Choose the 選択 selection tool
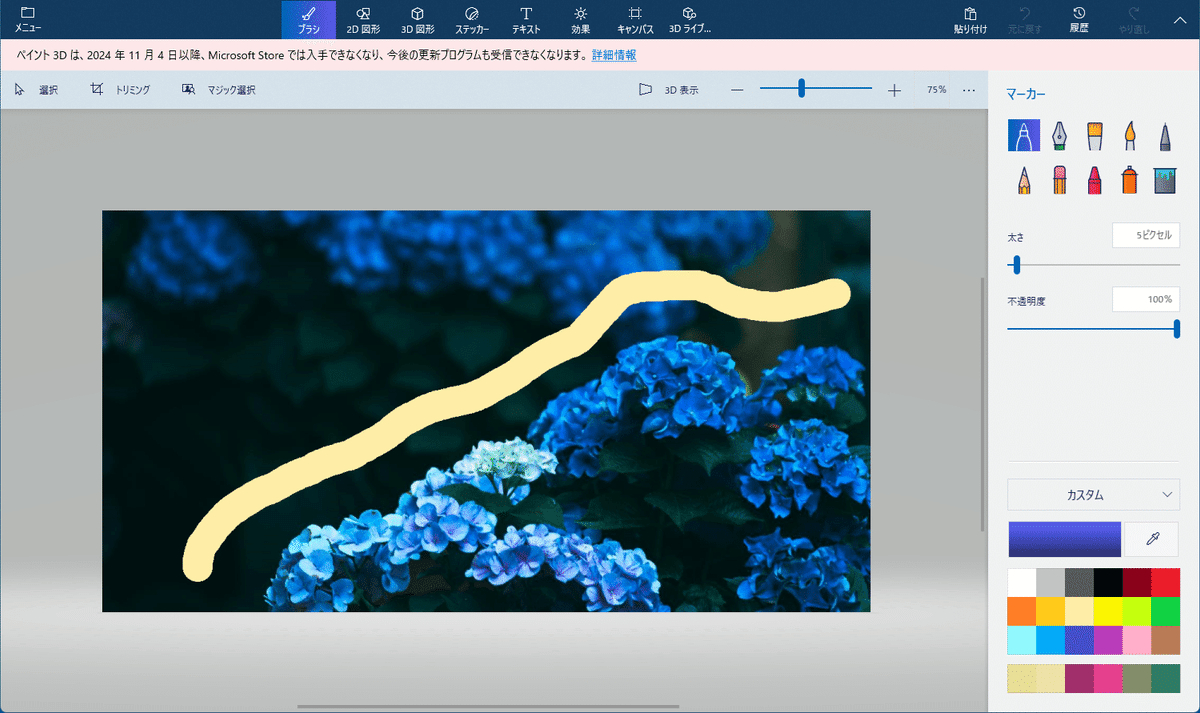The width and height of the screenshot is (1200, 713). 36,90
